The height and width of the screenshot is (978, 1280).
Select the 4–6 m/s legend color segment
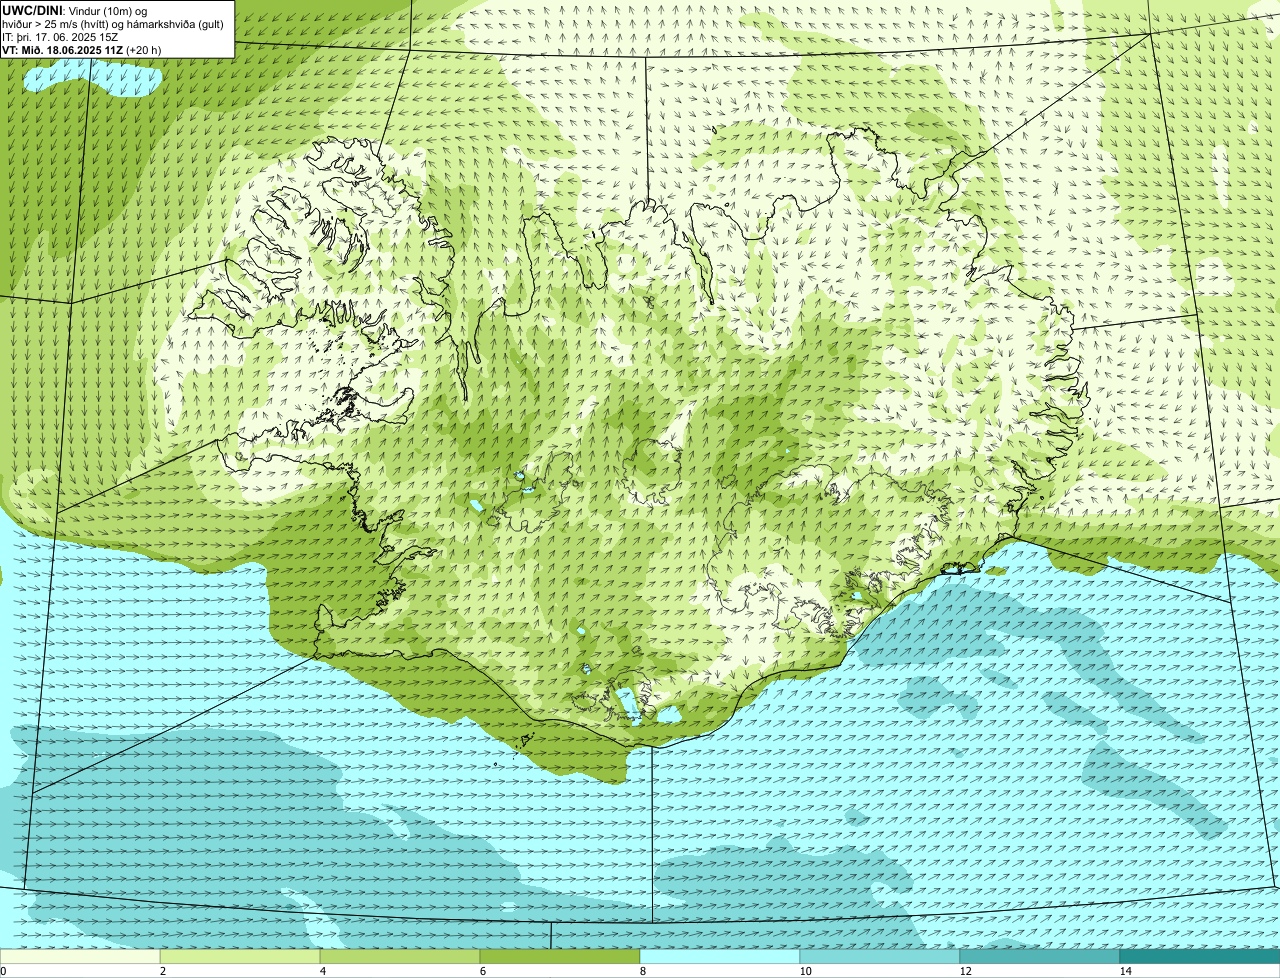click(x=400, y=957)
